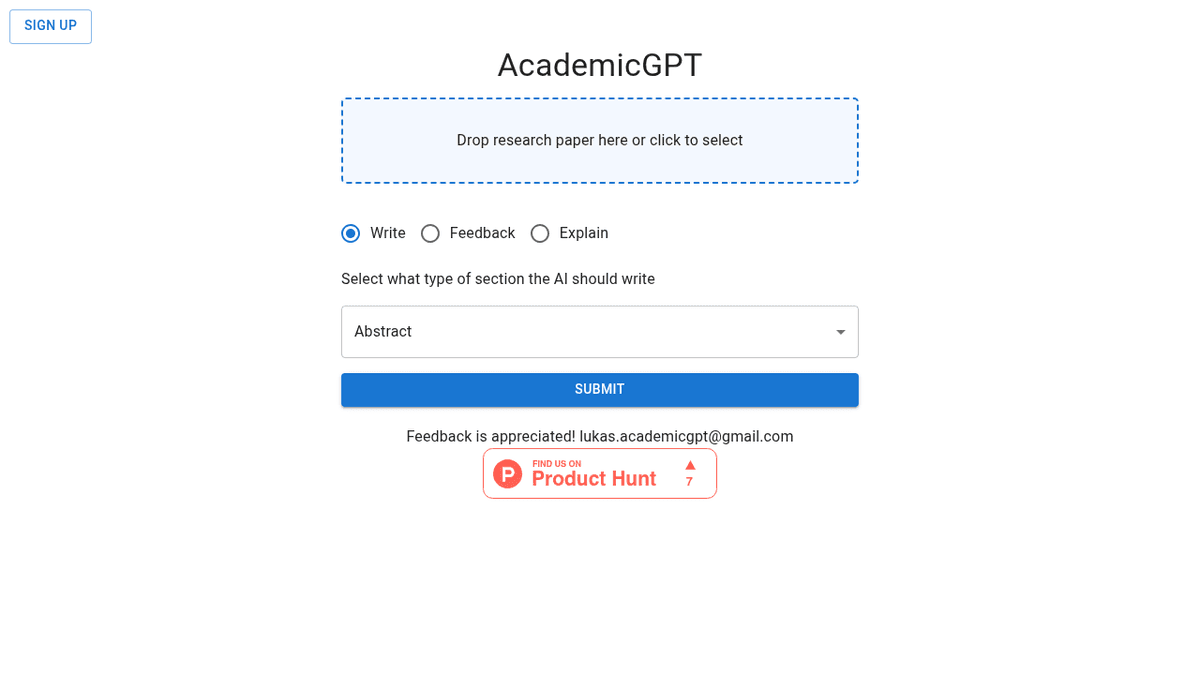This screenshot has width=1200, height=675.
Task: Click the small FIND US ON text
Action: (x=556, y=464)
